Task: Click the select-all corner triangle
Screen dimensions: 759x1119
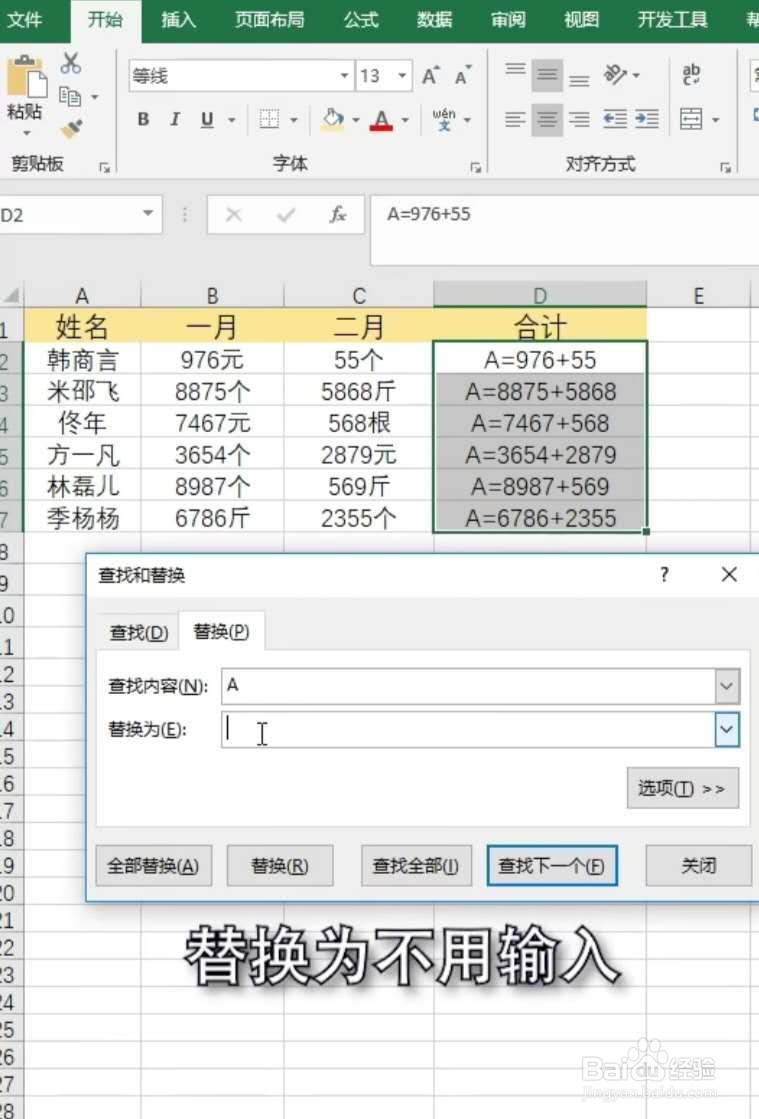Action: (11, 295)
